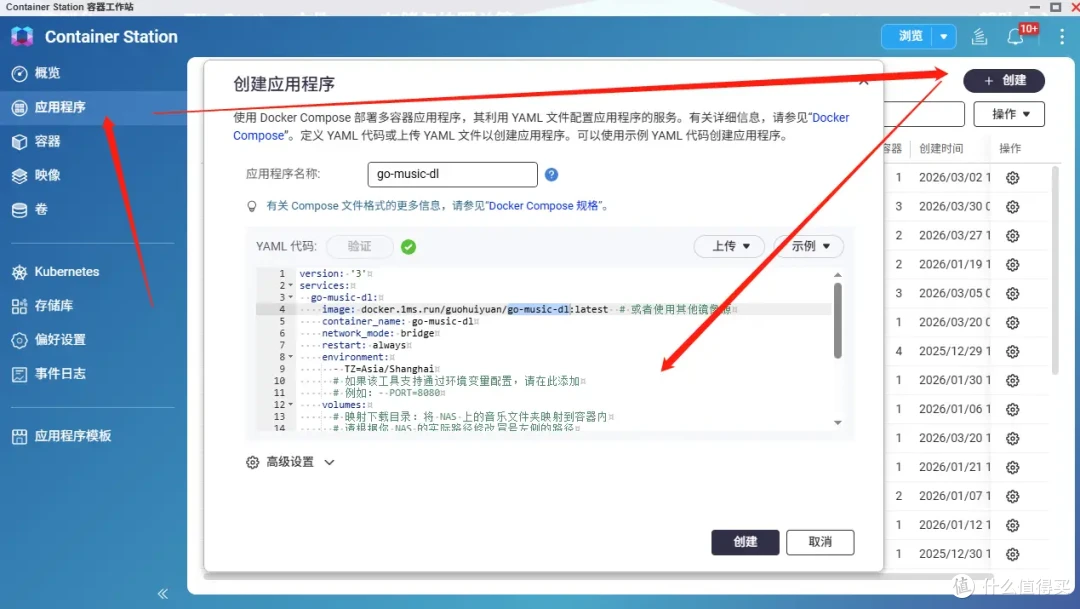Image resolution: width=1080 pixels, height=609 pixels.
Task: Click the 验证 validate button
Action: pos(360,247)
